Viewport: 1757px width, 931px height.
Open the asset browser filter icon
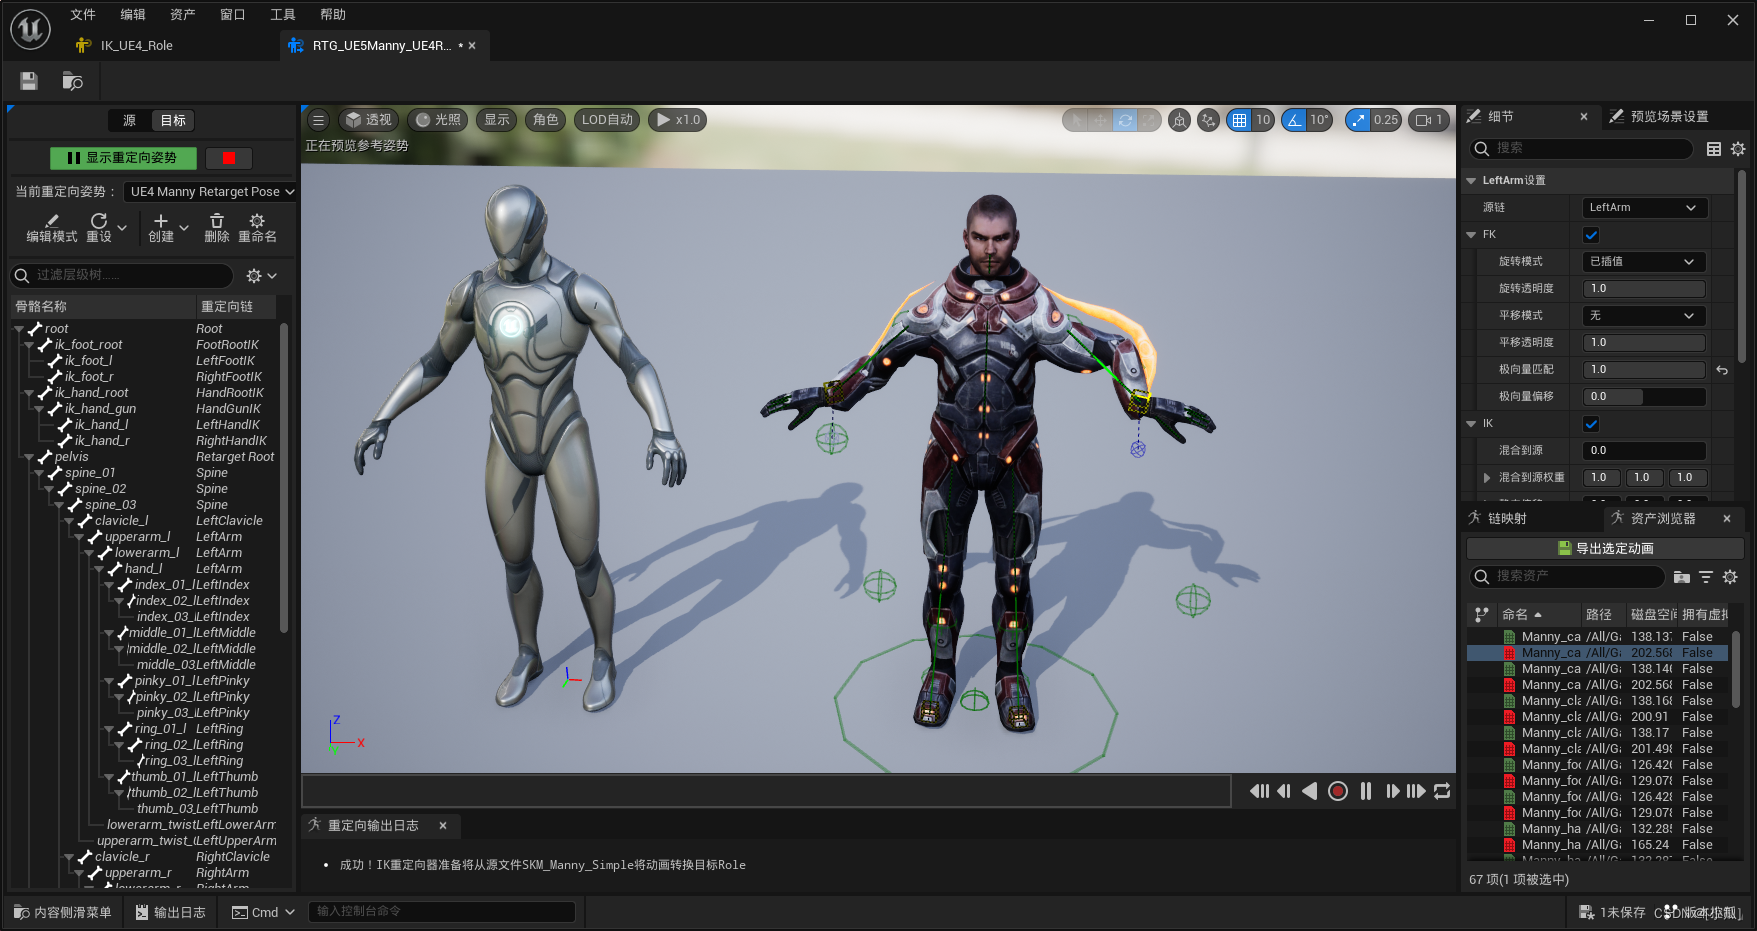[x=1706, y=577]
